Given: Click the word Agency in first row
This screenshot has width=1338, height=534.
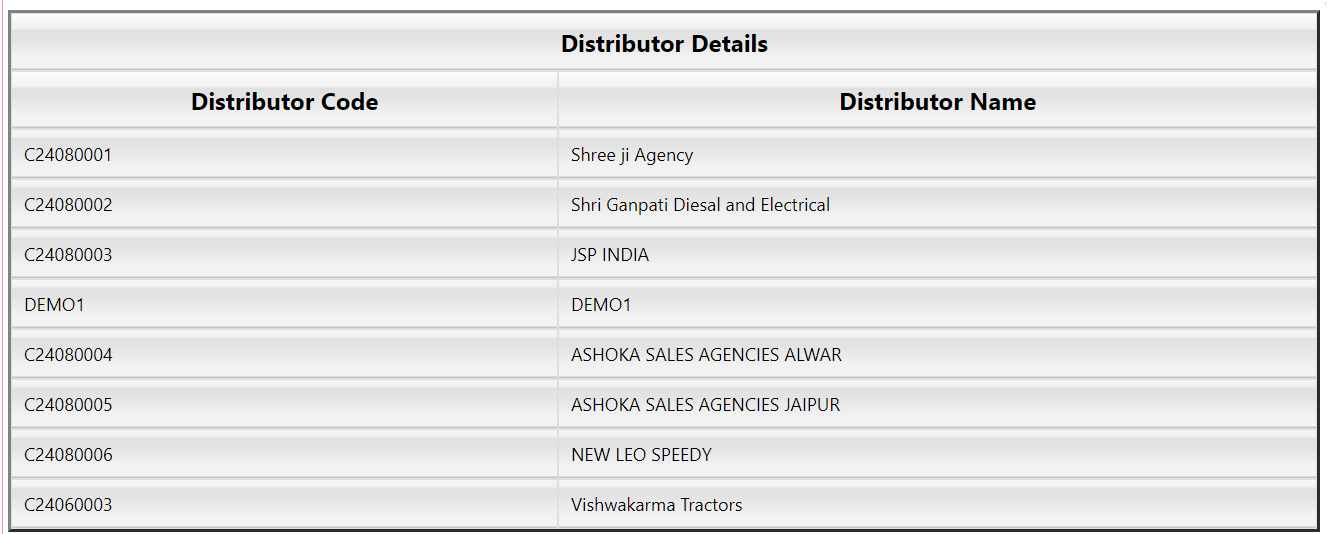Looking at the screenshot, I should pyautogui.click(x=663, y=156).
